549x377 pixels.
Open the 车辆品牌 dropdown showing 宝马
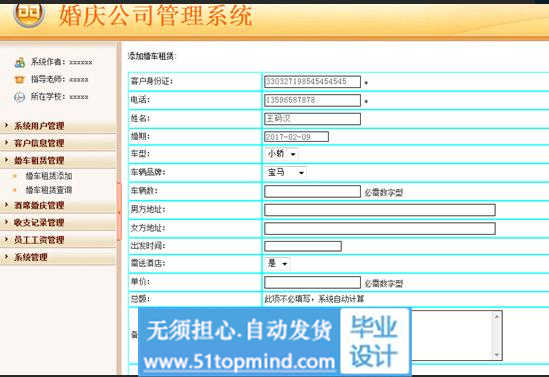(x=285, y=172)
